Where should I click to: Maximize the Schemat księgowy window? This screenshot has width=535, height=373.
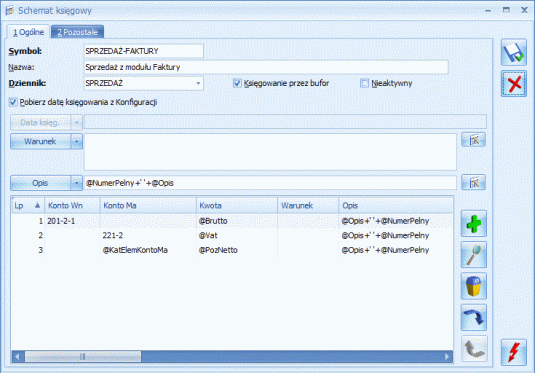(x=506, y=10)
